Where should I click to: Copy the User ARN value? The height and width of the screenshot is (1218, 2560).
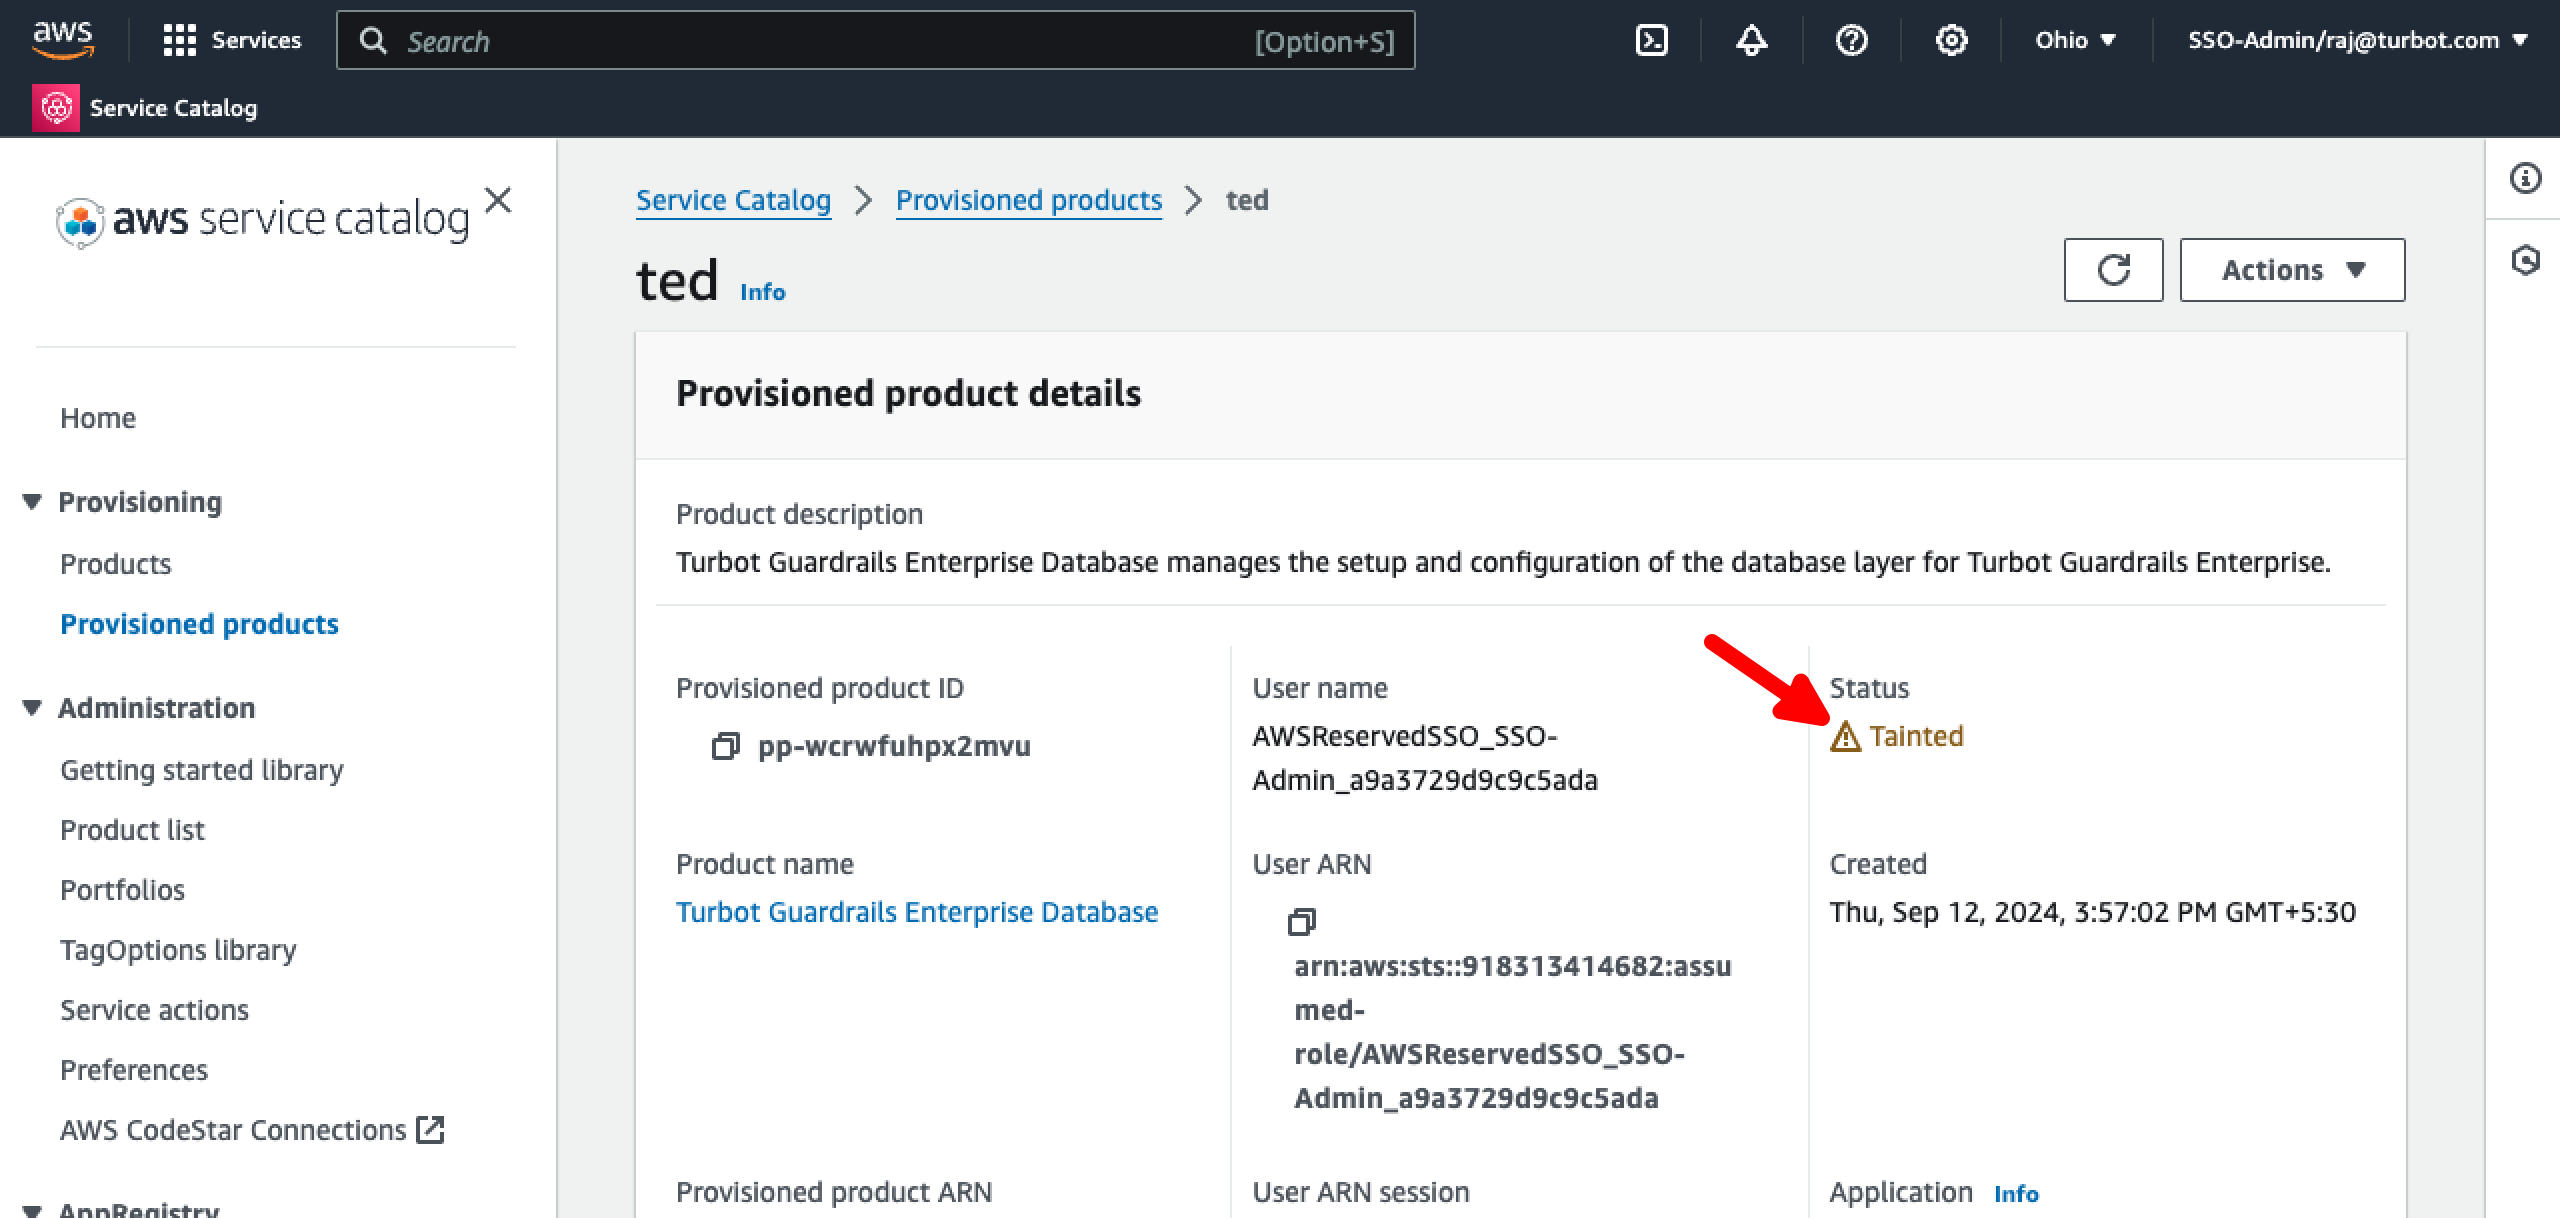[x=1301, y=922]
